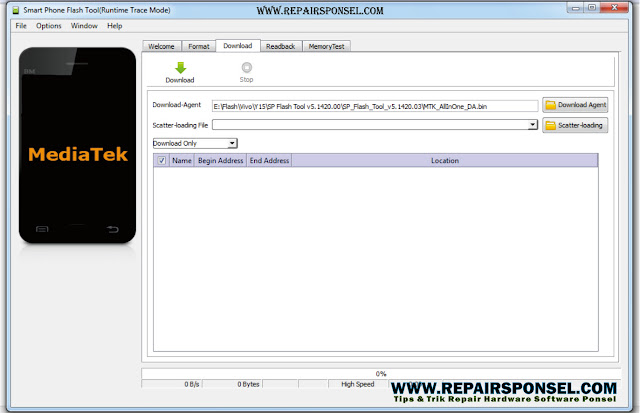Click the app icon in title bar
The image size is (640, 413).
coord(16,10)
